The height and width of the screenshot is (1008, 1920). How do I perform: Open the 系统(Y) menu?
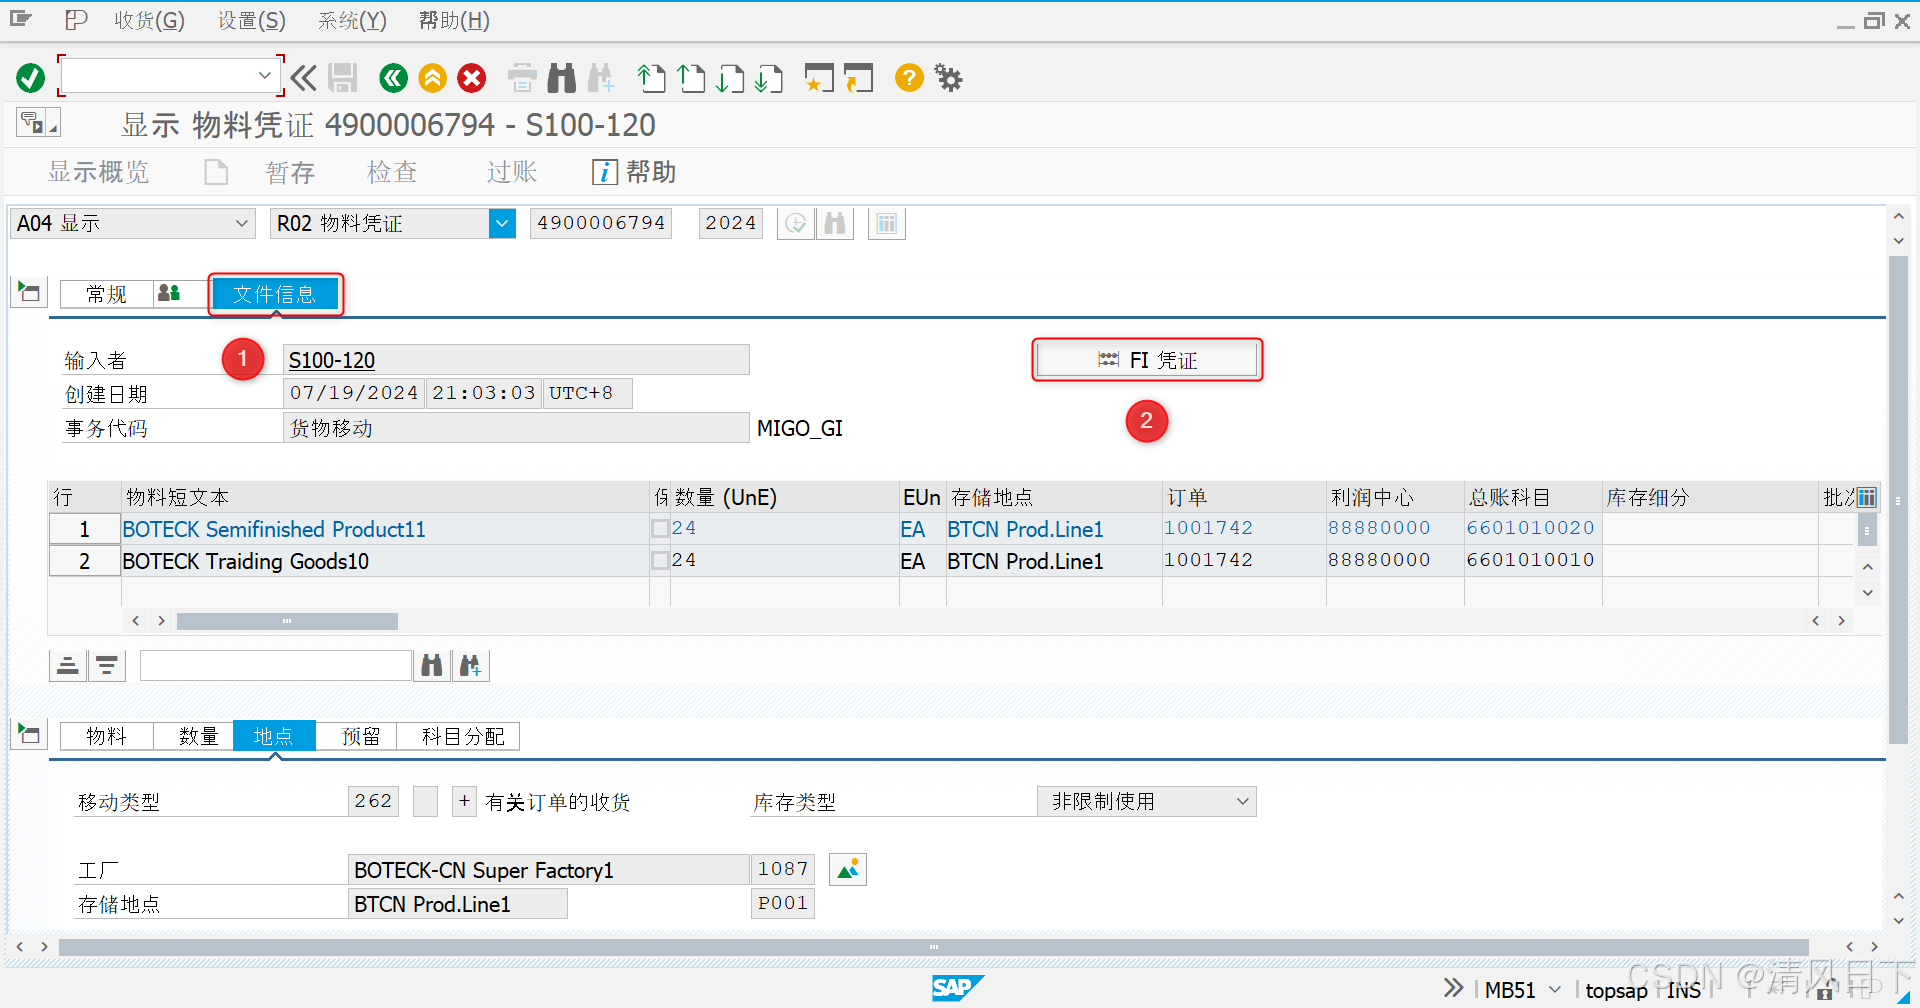point(352,20)
